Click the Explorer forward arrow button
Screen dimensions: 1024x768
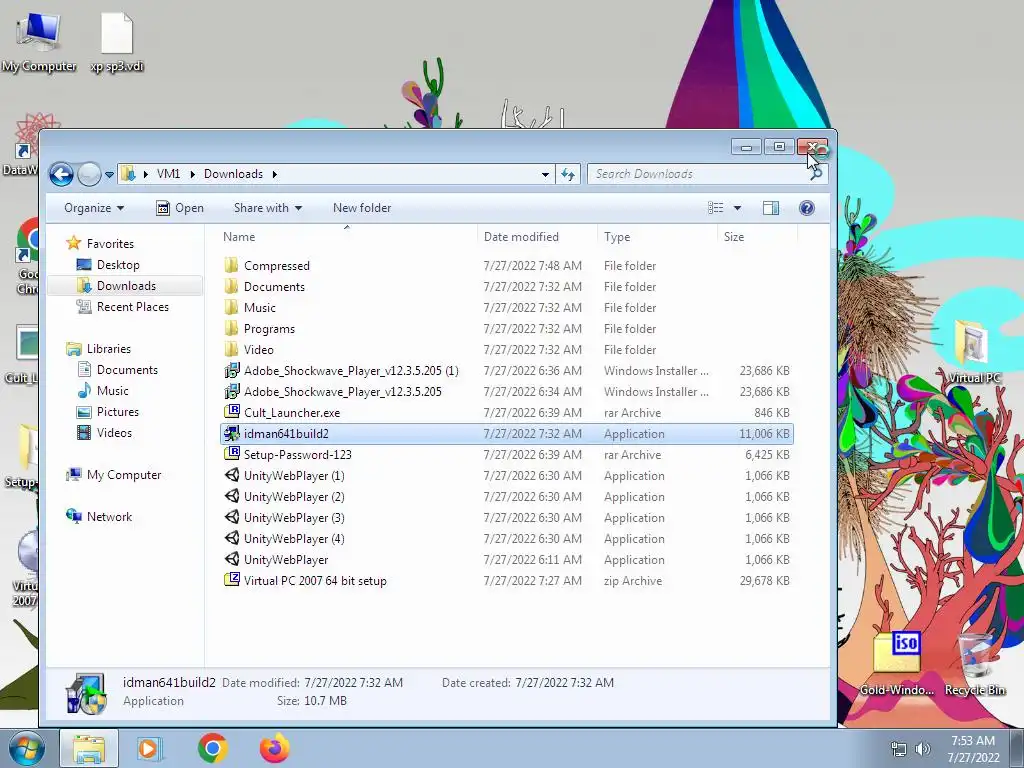[89, 174]
